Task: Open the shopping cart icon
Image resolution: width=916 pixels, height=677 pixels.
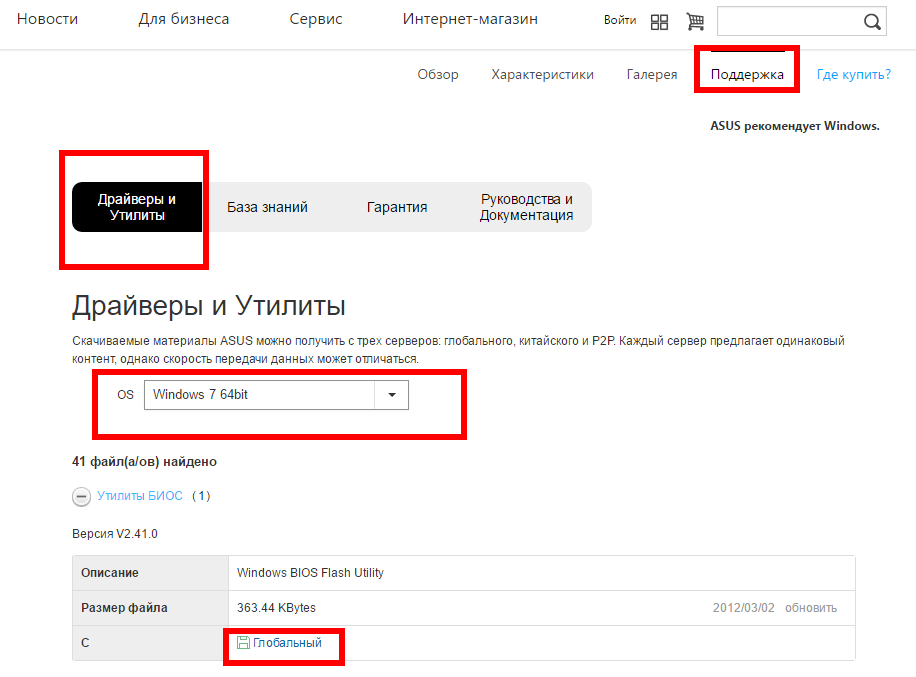Action: pyautogui.click(x=695, y=22)
